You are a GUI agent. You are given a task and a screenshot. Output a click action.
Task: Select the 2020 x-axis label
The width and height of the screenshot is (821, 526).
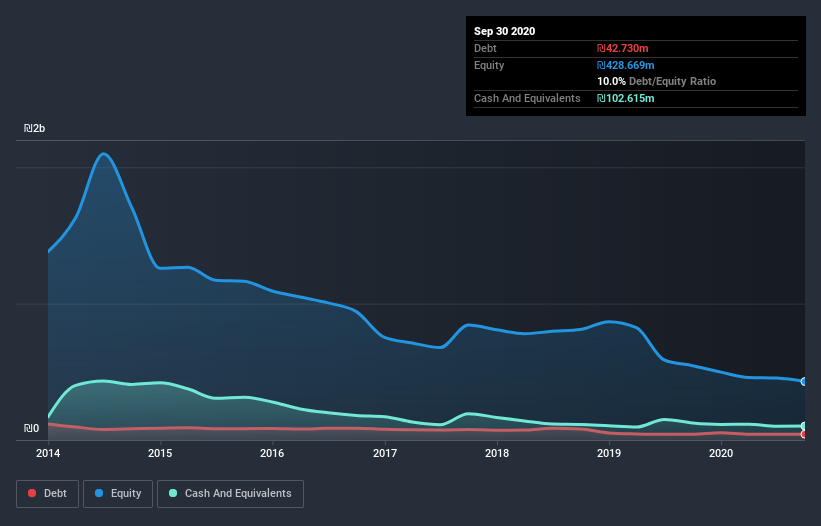point(721,453)
